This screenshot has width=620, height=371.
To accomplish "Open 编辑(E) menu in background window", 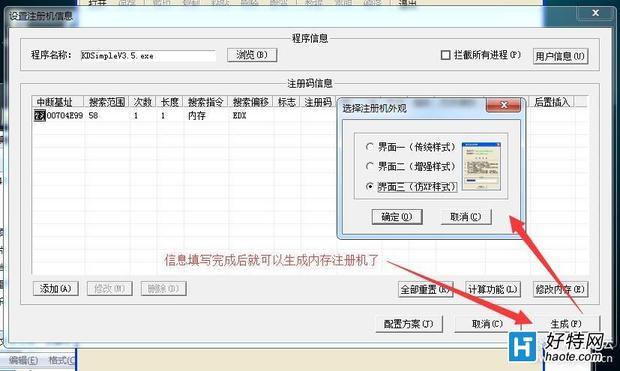I will point(23,360).
